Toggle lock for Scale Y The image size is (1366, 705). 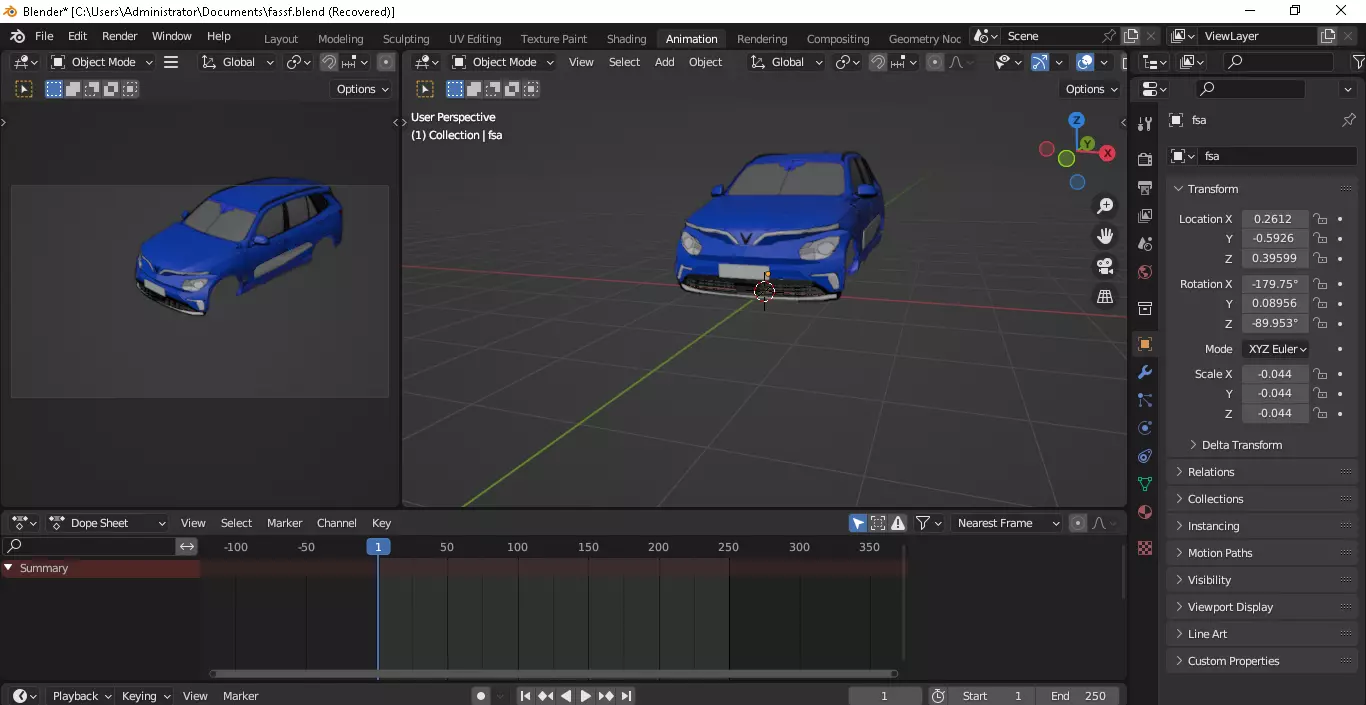pos(1320,394)
